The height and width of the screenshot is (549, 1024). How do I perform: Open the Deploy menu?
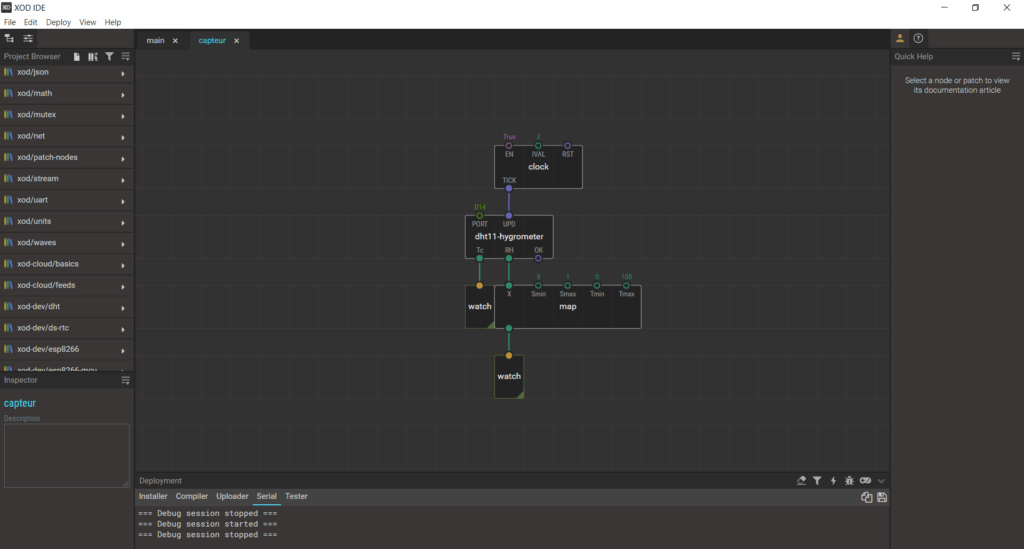58,22
